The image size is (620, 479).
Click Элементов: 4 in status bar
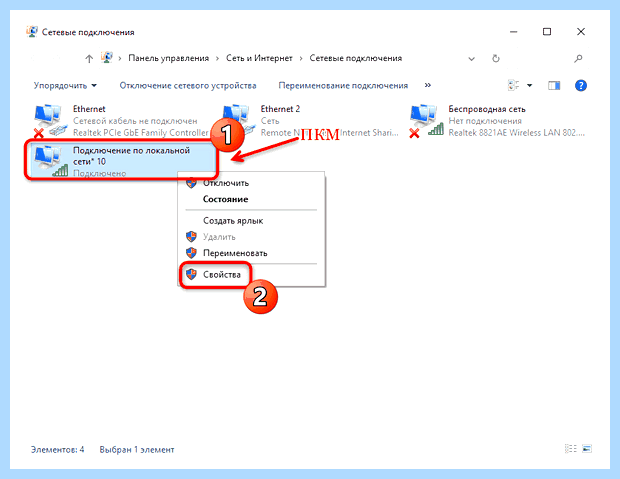(57, 449)
